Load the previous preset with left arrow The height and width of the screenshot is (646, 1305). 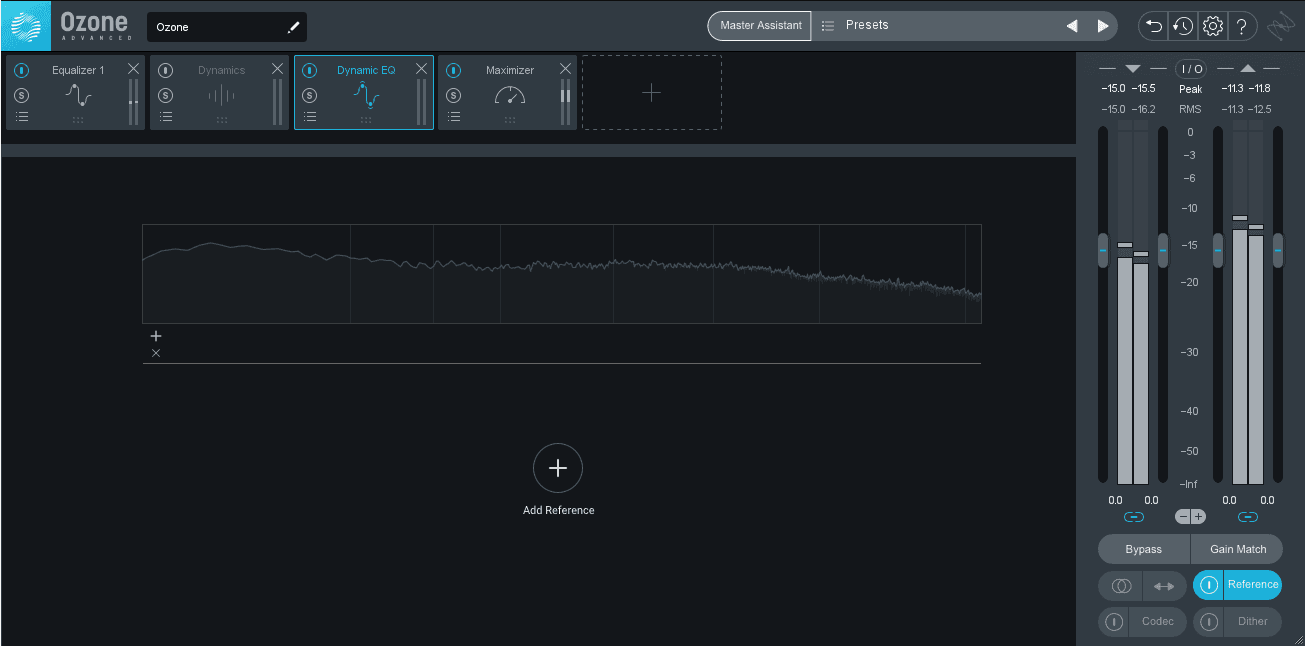point(1072,26)
